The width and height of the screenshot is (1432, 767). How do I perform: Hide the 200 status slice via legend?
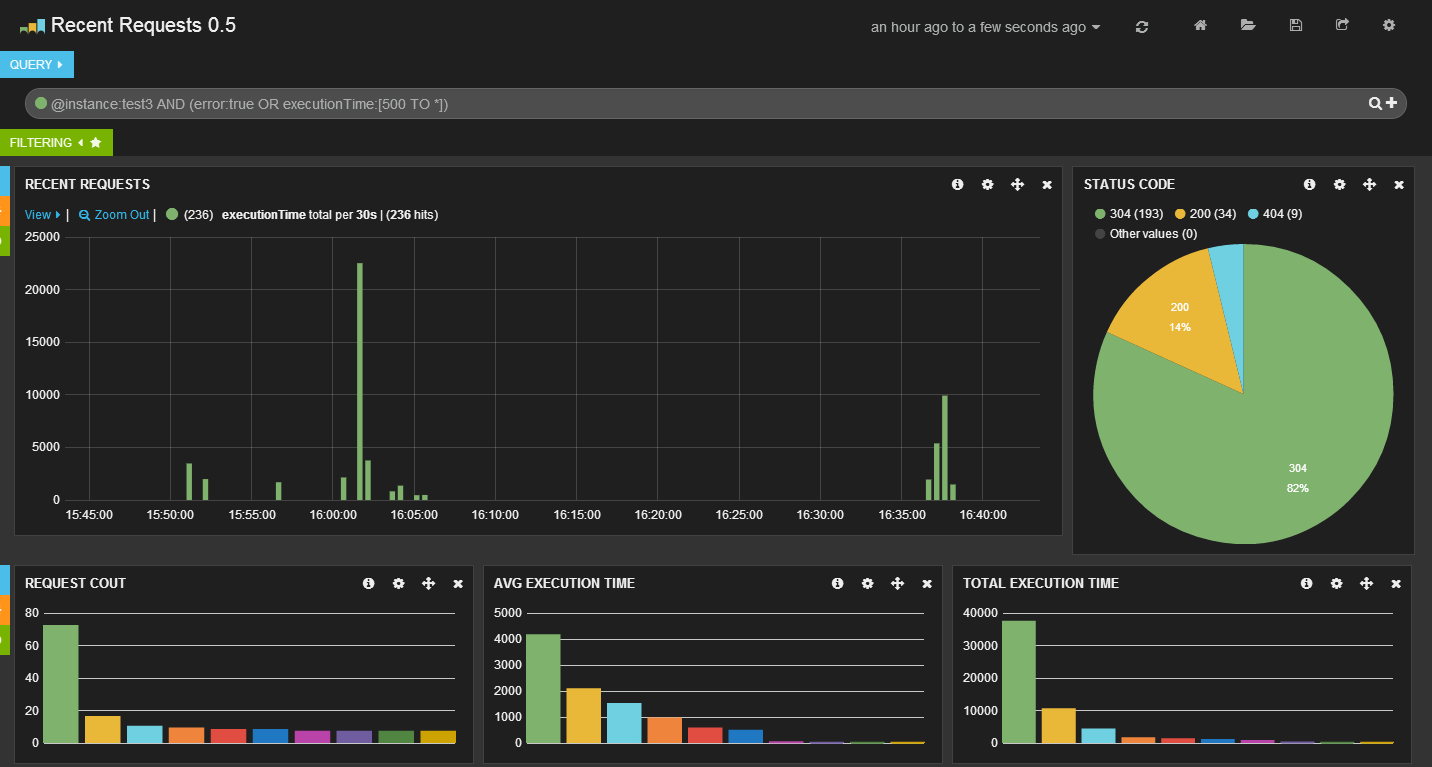click(1204, 213)
